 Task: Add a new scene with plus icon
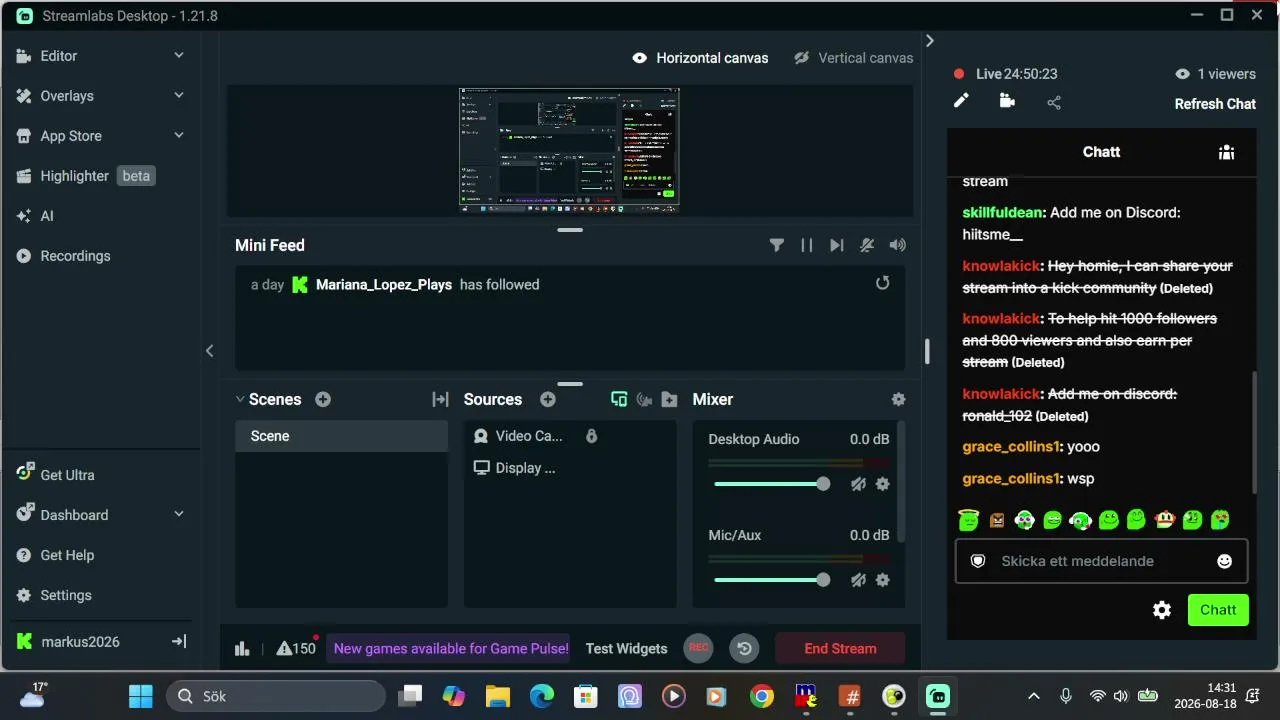click(x=323, y=399)
